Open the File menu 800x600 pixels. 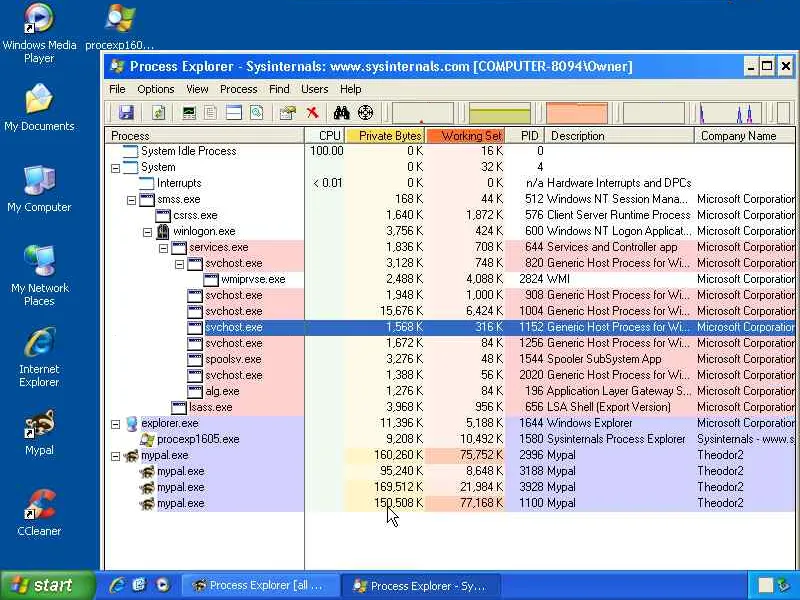coord(117,89)
